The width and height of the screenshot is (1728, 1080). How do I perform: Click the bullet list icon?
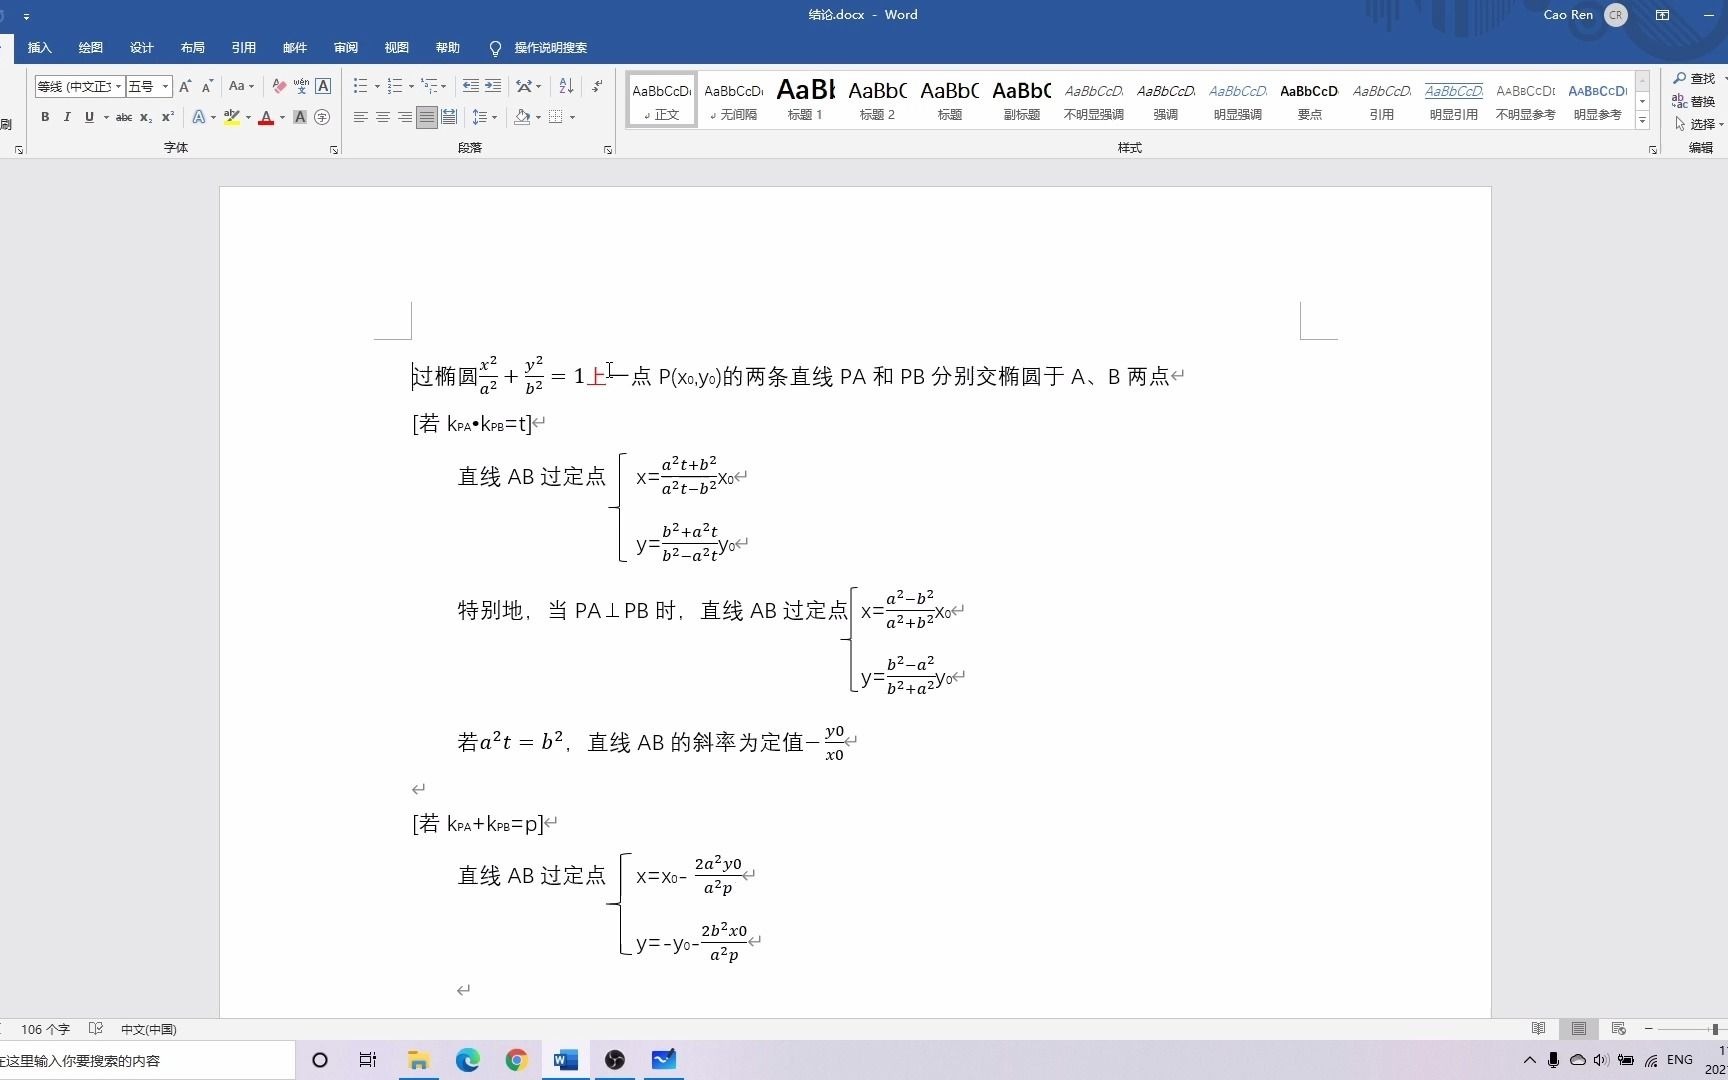click(x=360, y=86)
